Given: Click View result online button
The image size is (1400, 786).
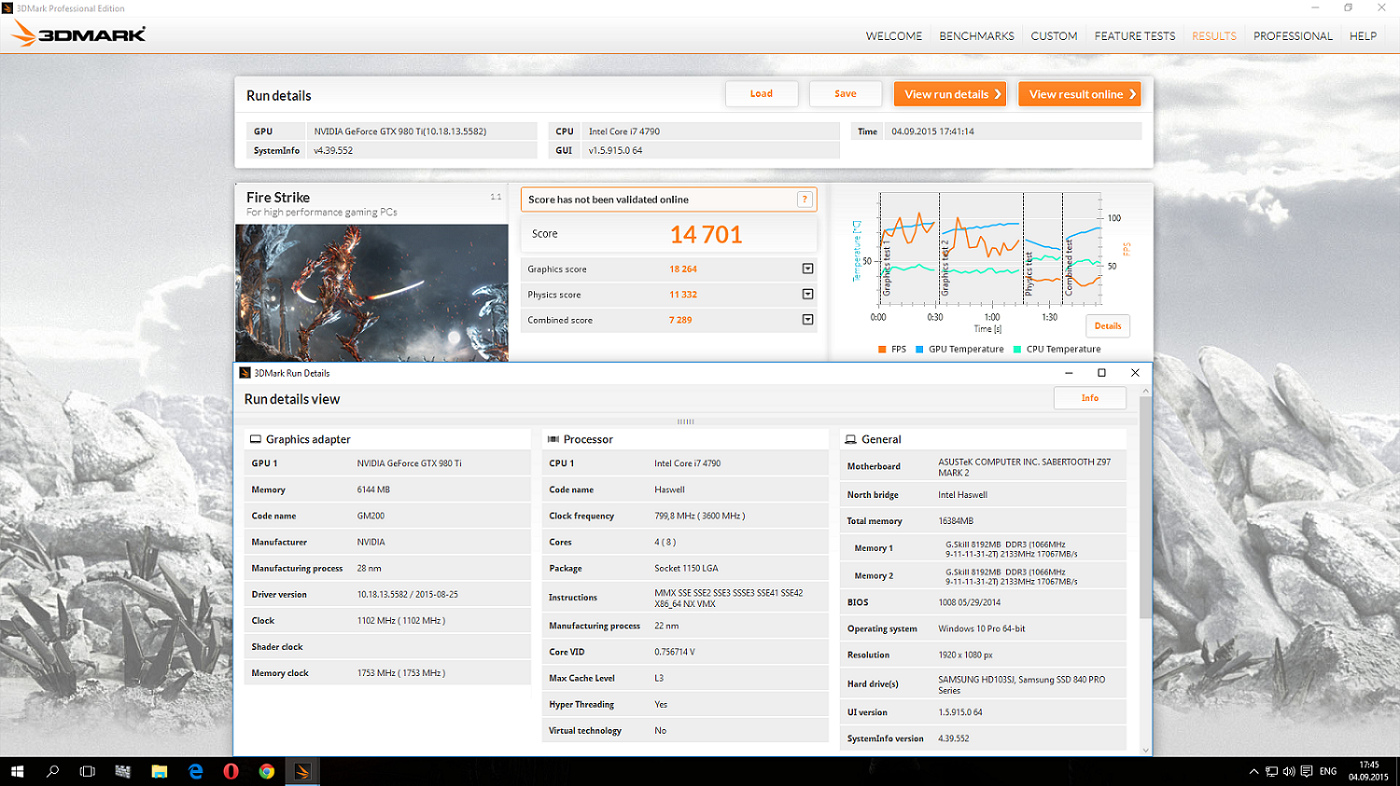Looking at the screenshot, I should [x=1080, y=94].
